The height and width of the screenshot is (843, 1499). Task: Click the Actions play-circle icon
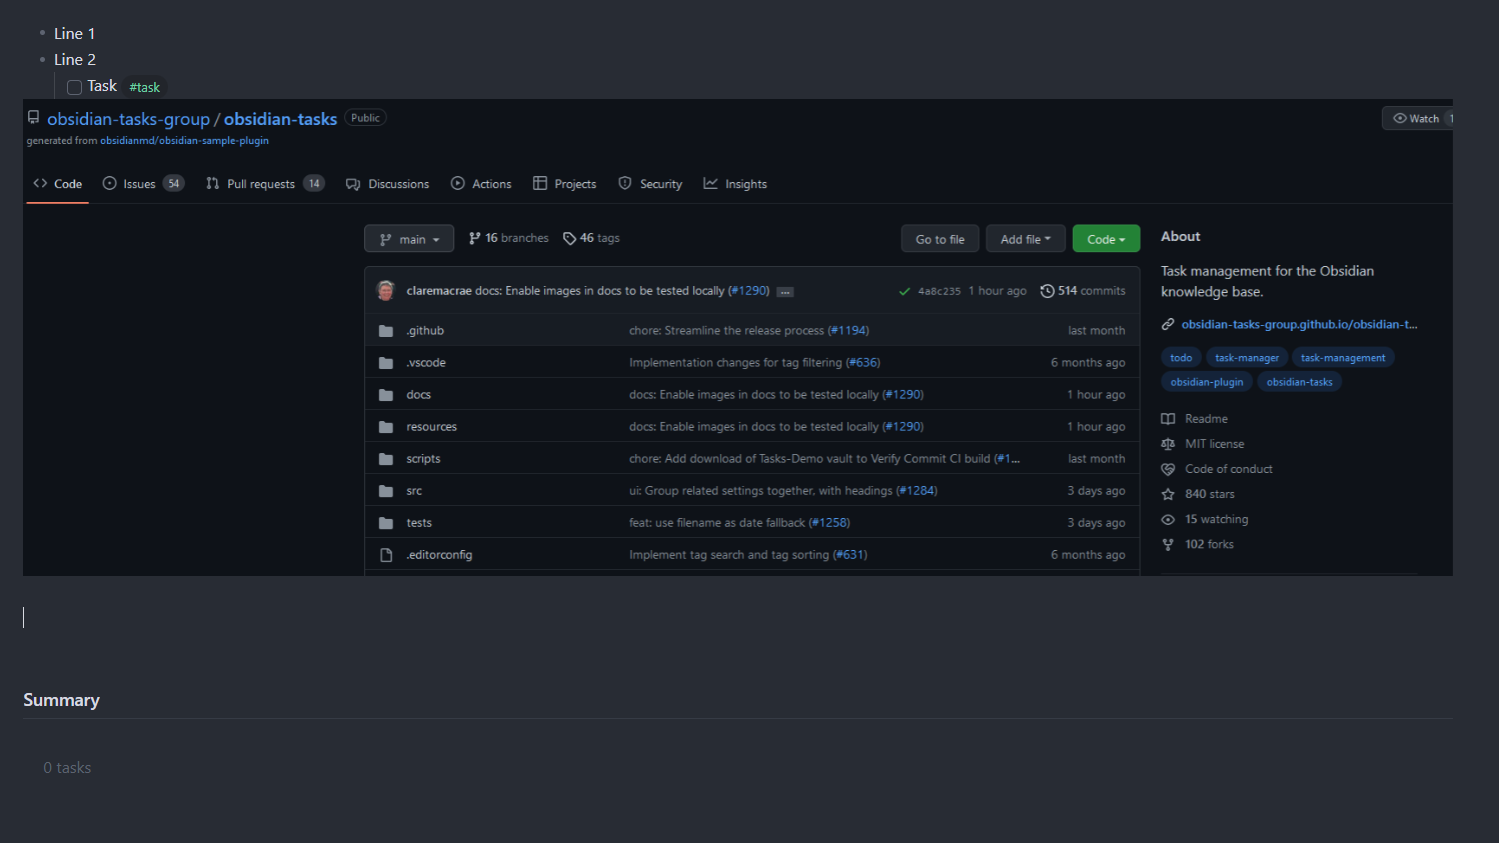pyautogui.click(x=458, y=184)
